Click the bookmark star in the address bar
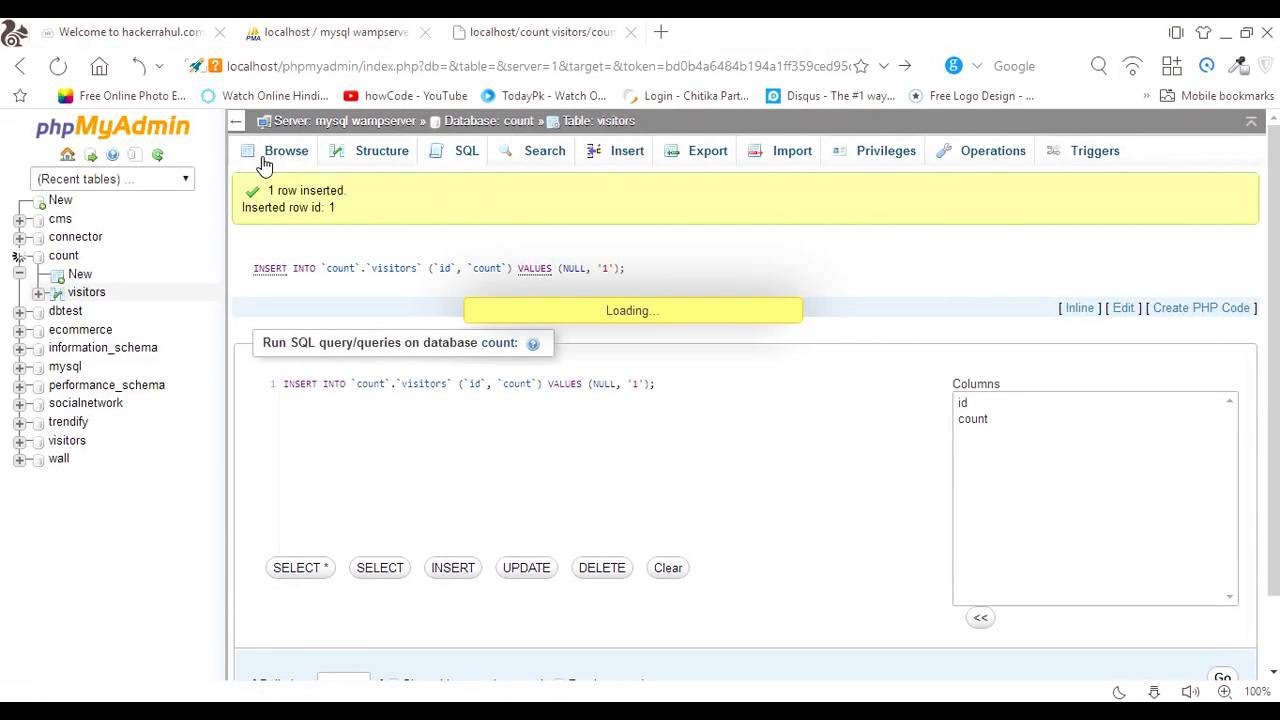Screen dimensions: 1280x720 (861, 66)
